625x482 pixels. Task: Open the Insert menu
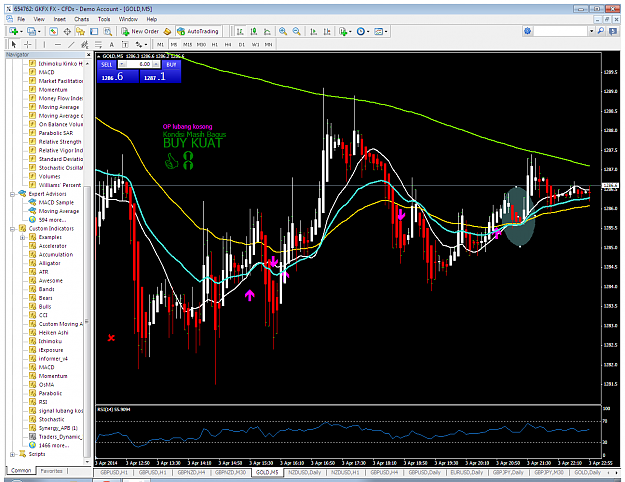[x=60, y=19]
